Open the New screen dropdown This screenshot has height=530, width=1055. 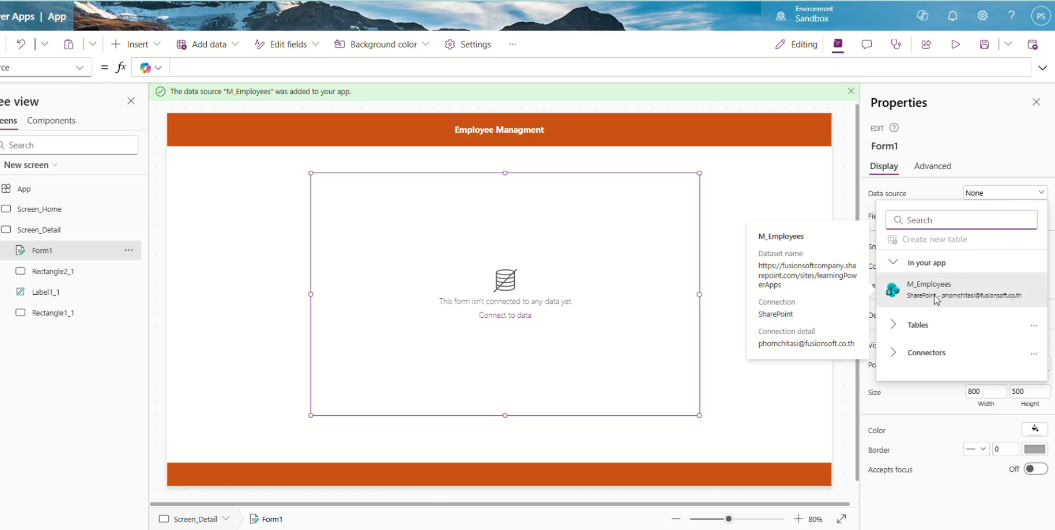pyautogui.click(x=30, y=165)
